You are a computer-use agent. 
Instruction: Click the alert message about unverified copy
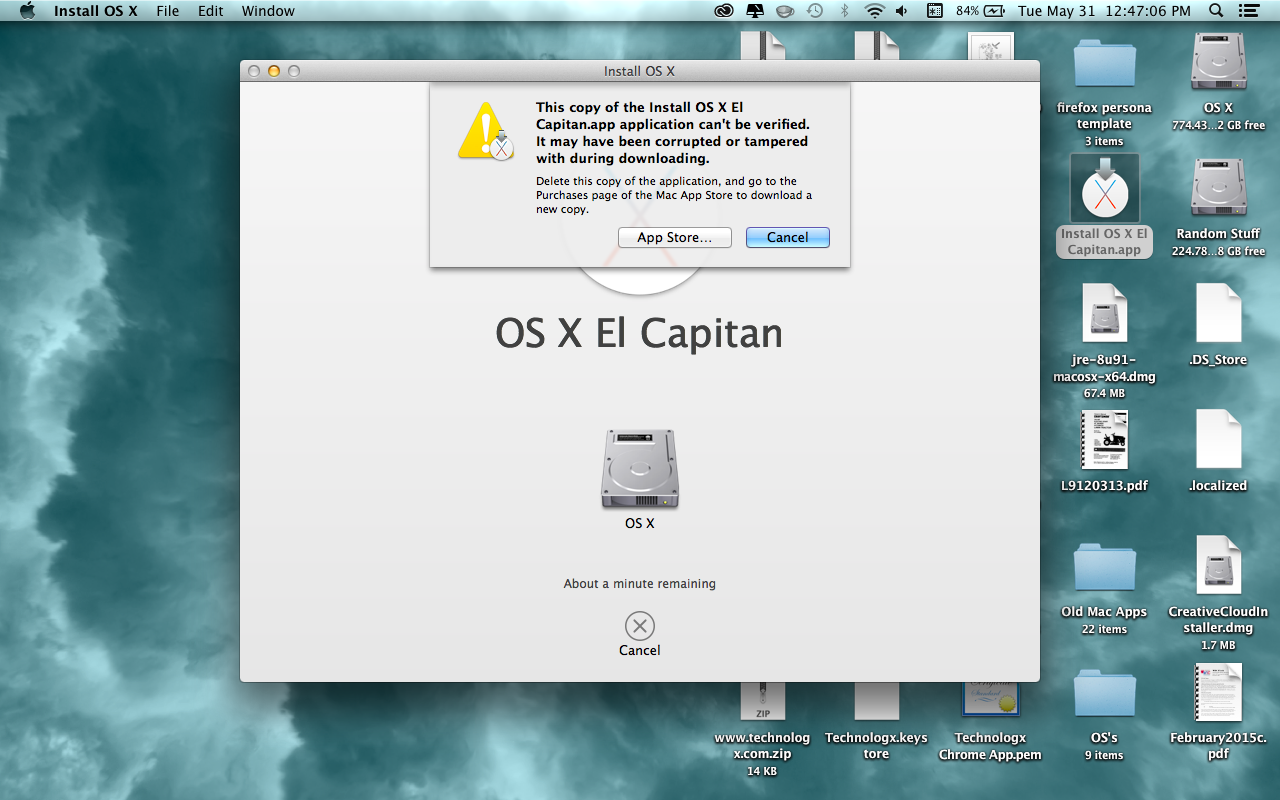673,133
